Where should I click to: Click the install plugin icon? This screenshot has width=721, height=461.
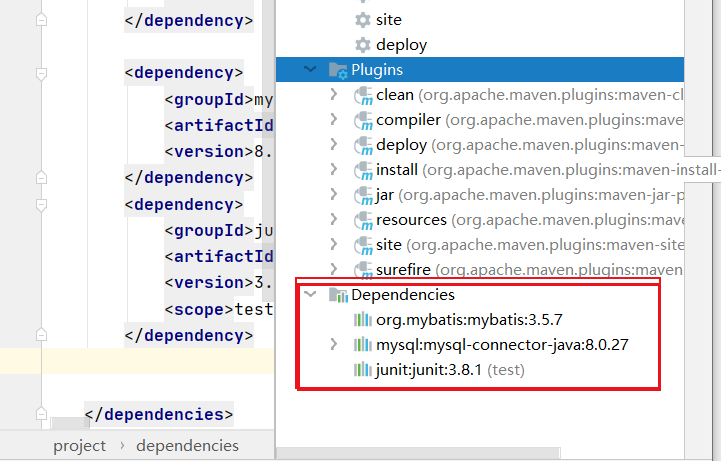363,171
